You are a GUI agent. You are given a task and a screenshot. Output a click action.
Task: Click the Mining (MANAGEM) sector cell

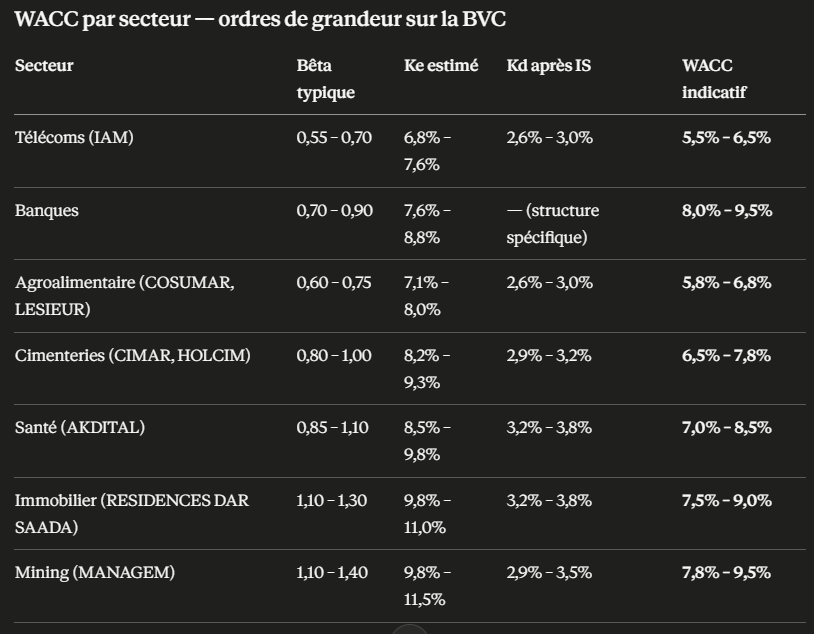tap(95, 573)
